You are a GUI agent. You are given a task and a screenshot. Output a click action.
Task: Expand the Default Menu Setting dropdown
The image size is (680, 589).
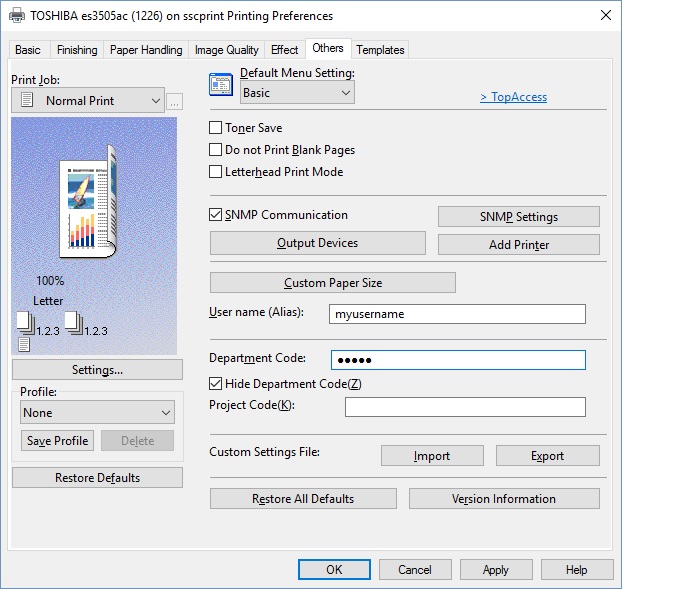pyautogui.click(x=297, y=92)
